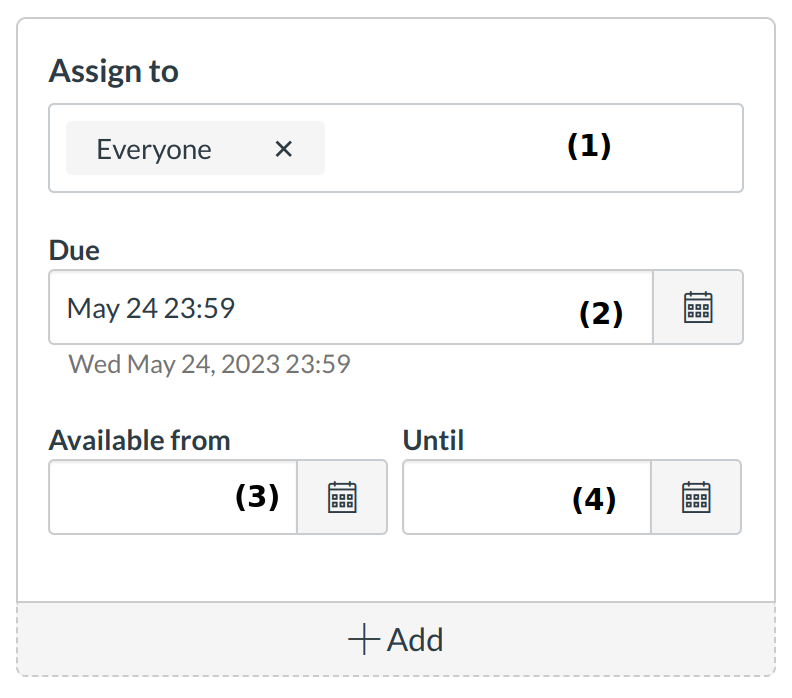This screenshot has height=698, width=792.
Task: Click the "Due" field label
Action: click(74, 250)
